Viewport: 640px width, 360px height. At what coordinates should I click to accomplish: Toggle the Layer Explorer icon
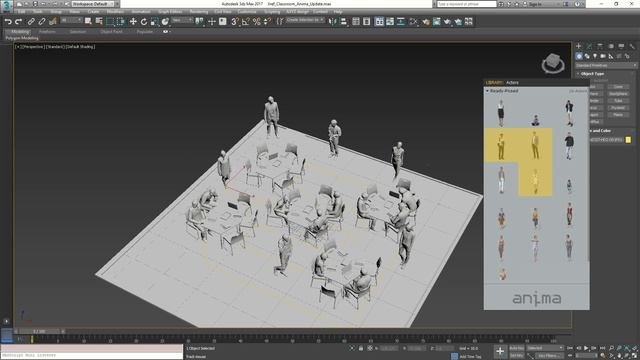pos(367,22)
